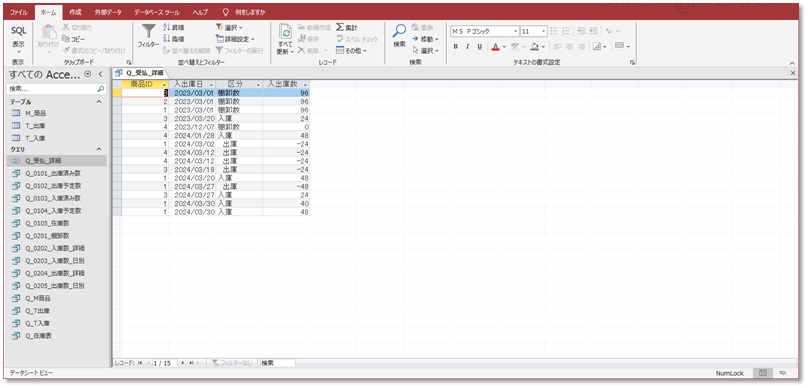Sort ascending with 昇順
808x388 pixels.
(174, 27)
